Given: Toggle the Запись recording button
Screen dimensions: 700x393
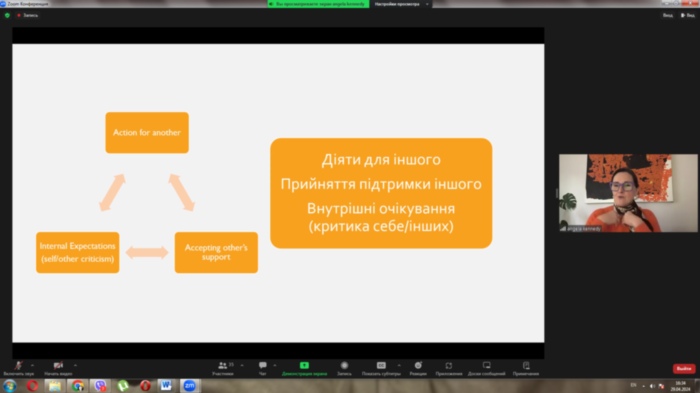Looking at the screenshot, I should pyautogui.click(x=344, y=368).
